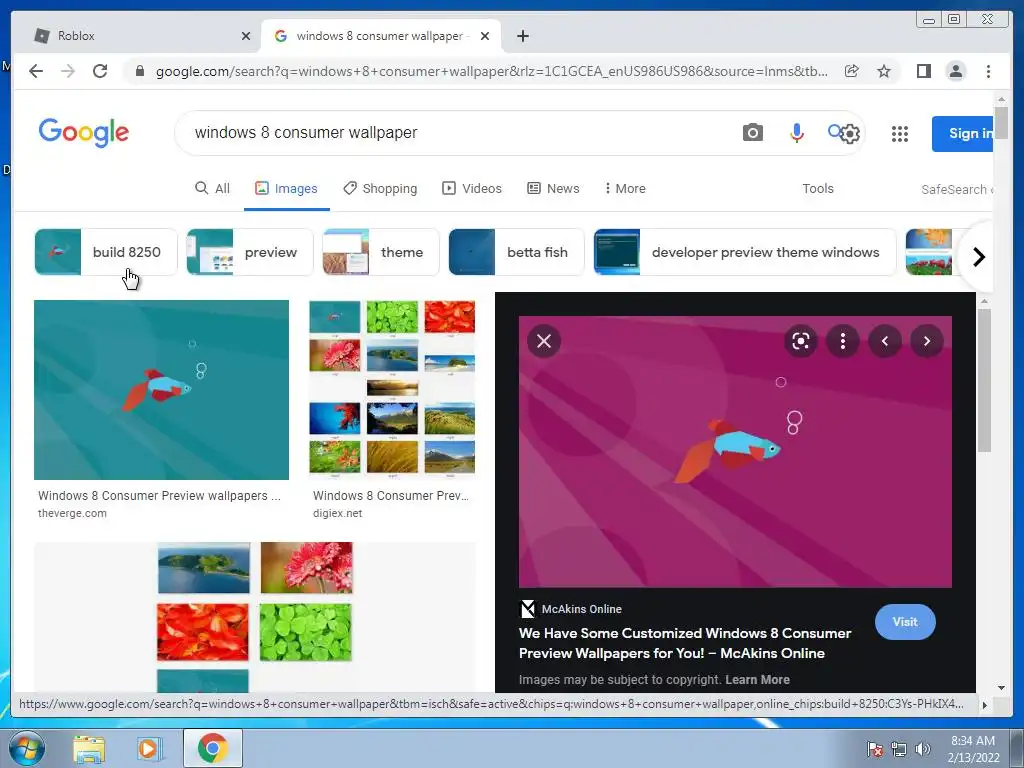Open McAkins wallpapers article title

pos(684,643)
